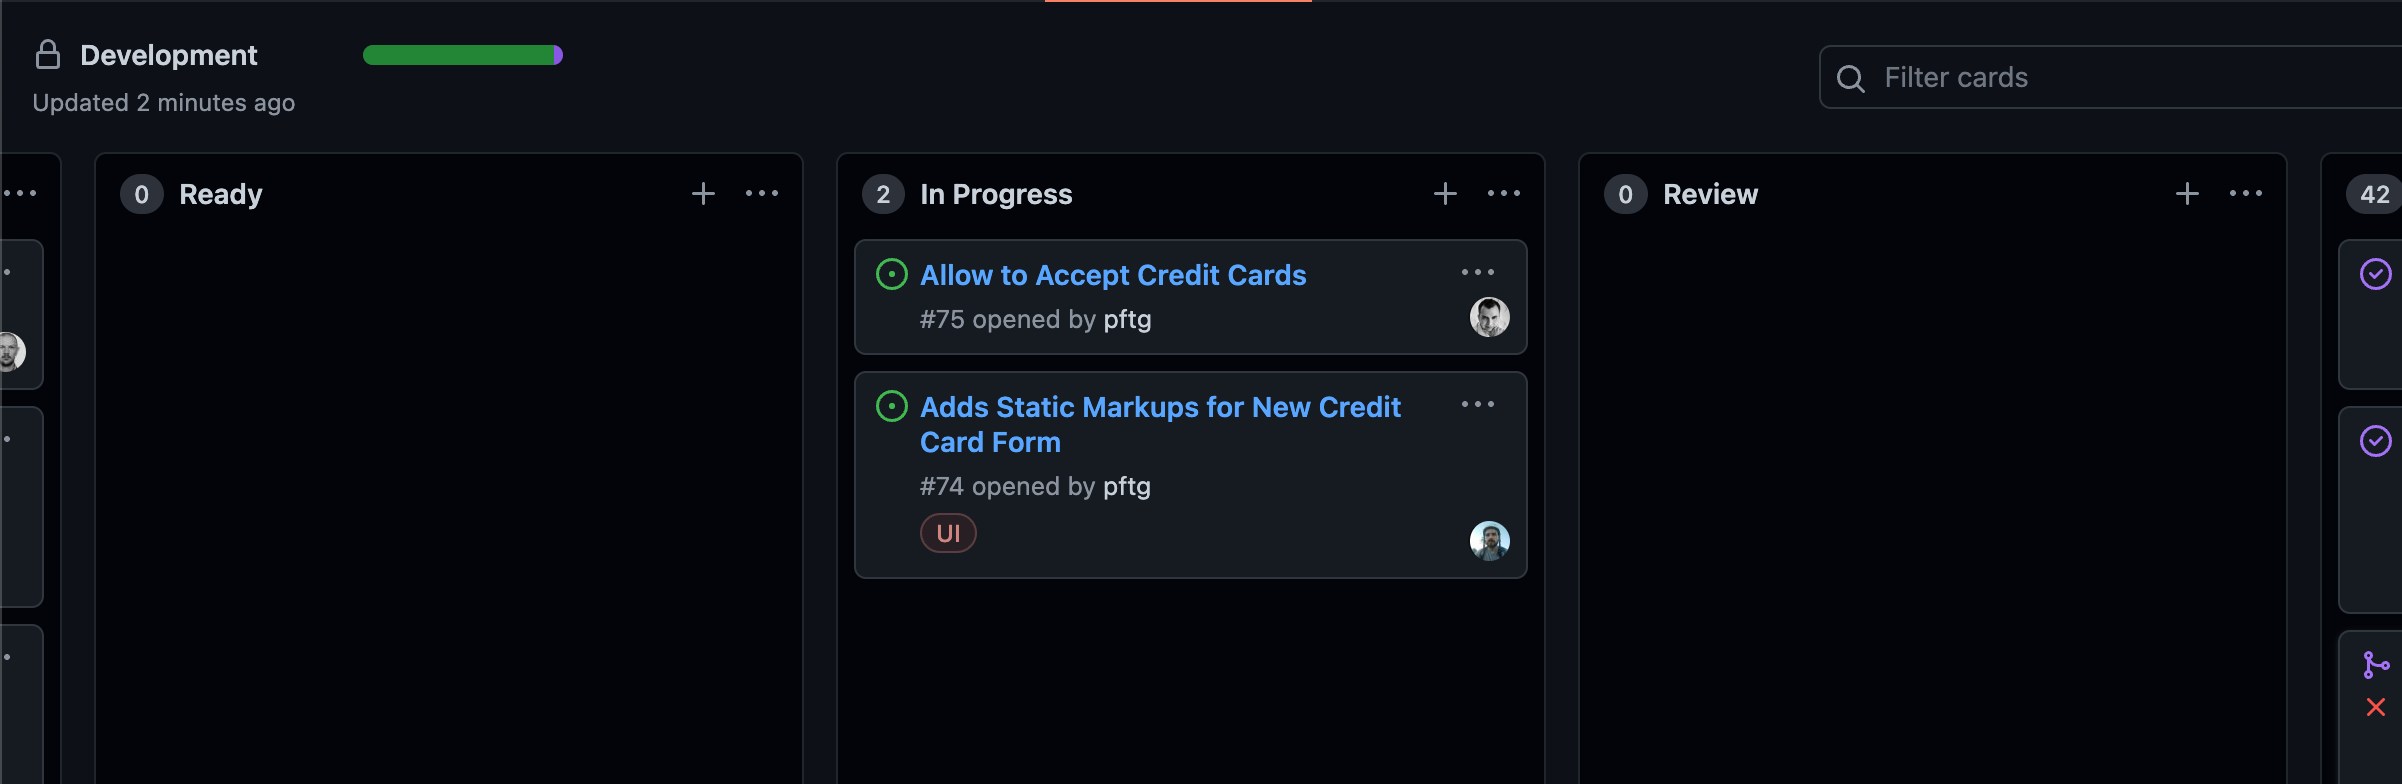Add a new card to the In Progress column

point(1445,193)
